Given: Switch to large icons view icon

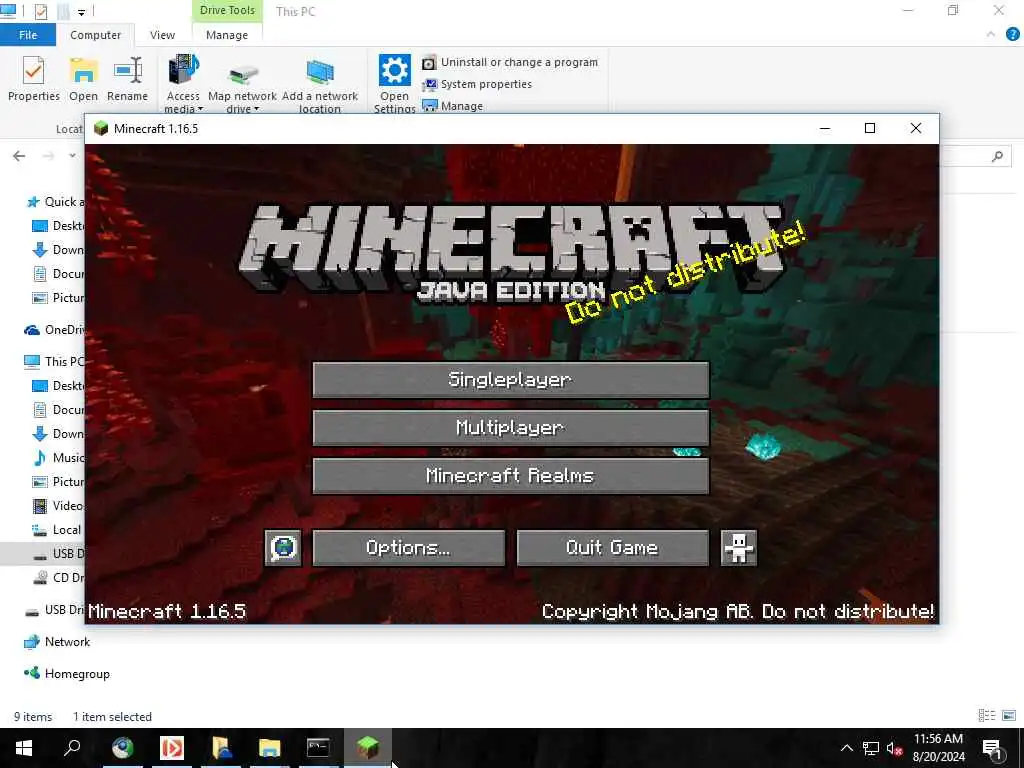Looking at the screenshot, I should [1009, 716].
